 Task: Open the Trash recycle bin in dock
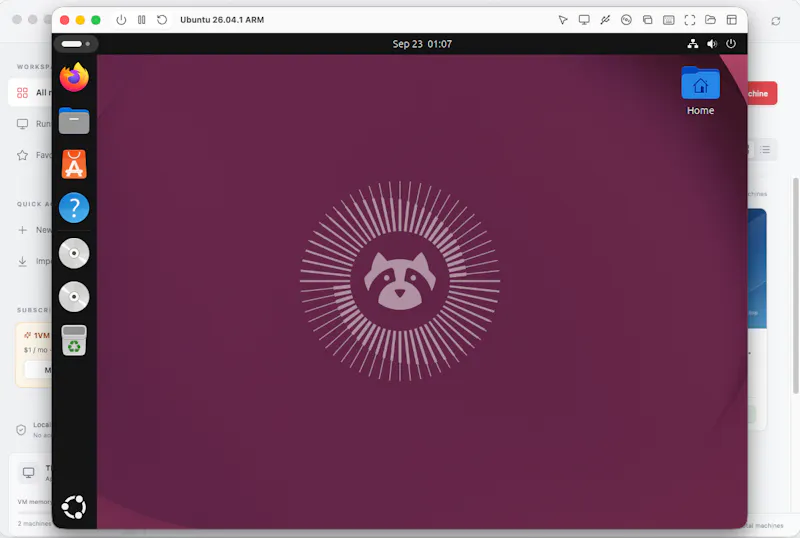point(74,340)
